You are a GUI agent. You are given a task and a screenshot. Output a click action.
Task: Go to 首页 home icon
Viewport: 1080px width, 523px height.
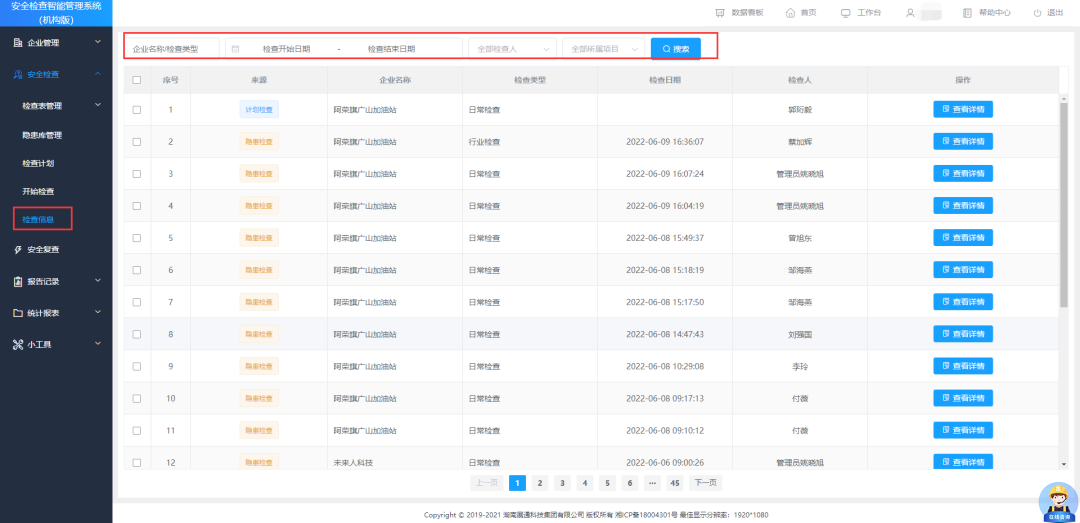(x=791, y=13)
